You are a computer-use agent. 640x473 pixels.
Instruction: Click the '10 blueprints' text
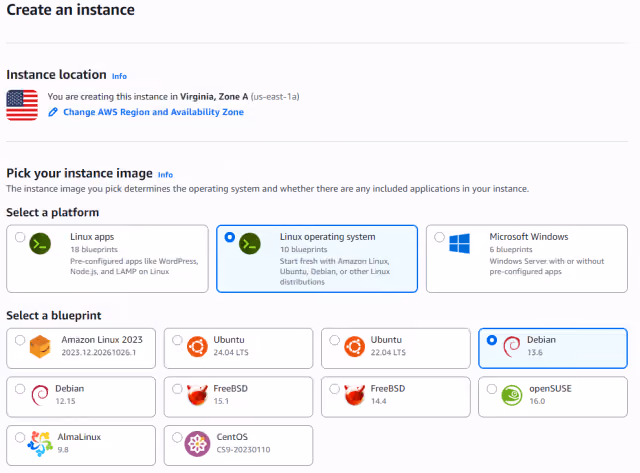coord(304,249)
